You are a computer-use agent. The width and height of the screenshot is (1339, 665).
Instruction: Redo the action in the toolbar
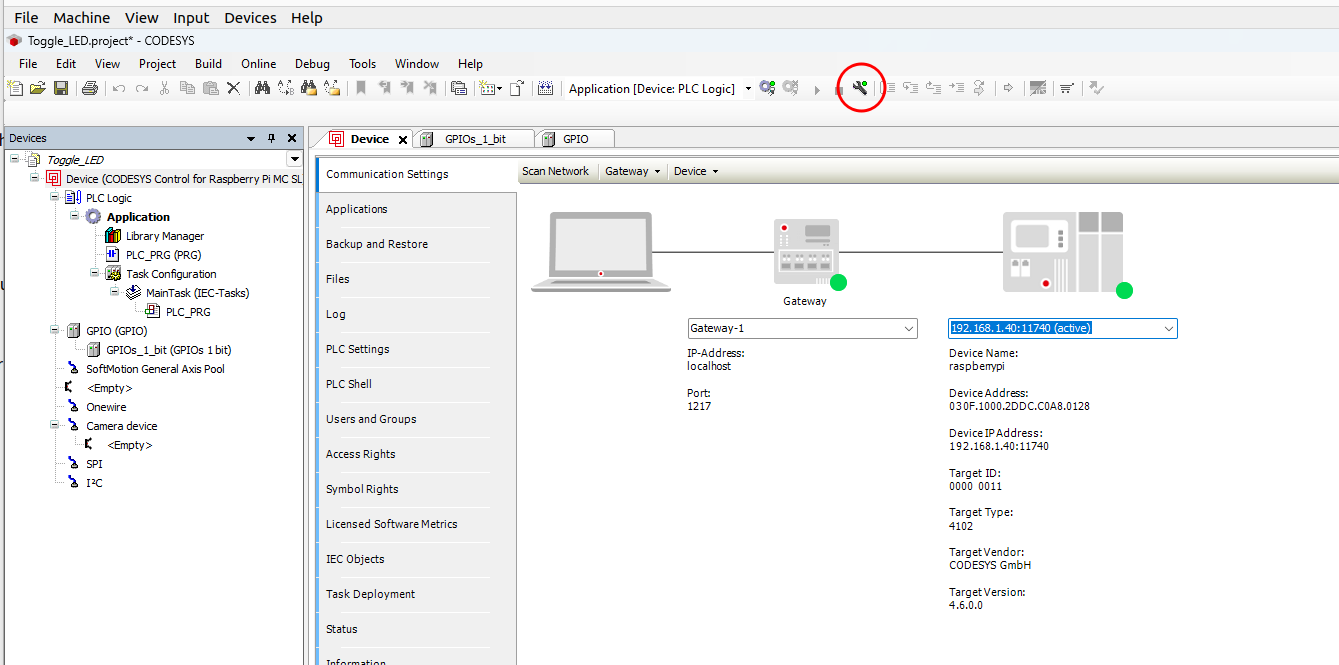point(142,88)
